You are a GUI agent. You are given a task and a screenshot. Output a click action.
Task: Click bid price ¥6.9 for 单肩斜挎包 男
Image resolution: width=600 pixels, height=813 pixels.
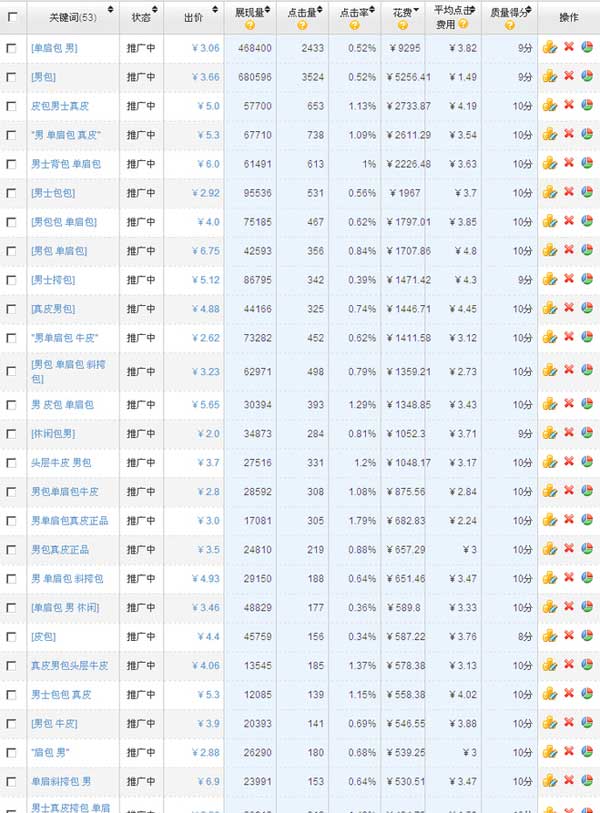[208, 781]
